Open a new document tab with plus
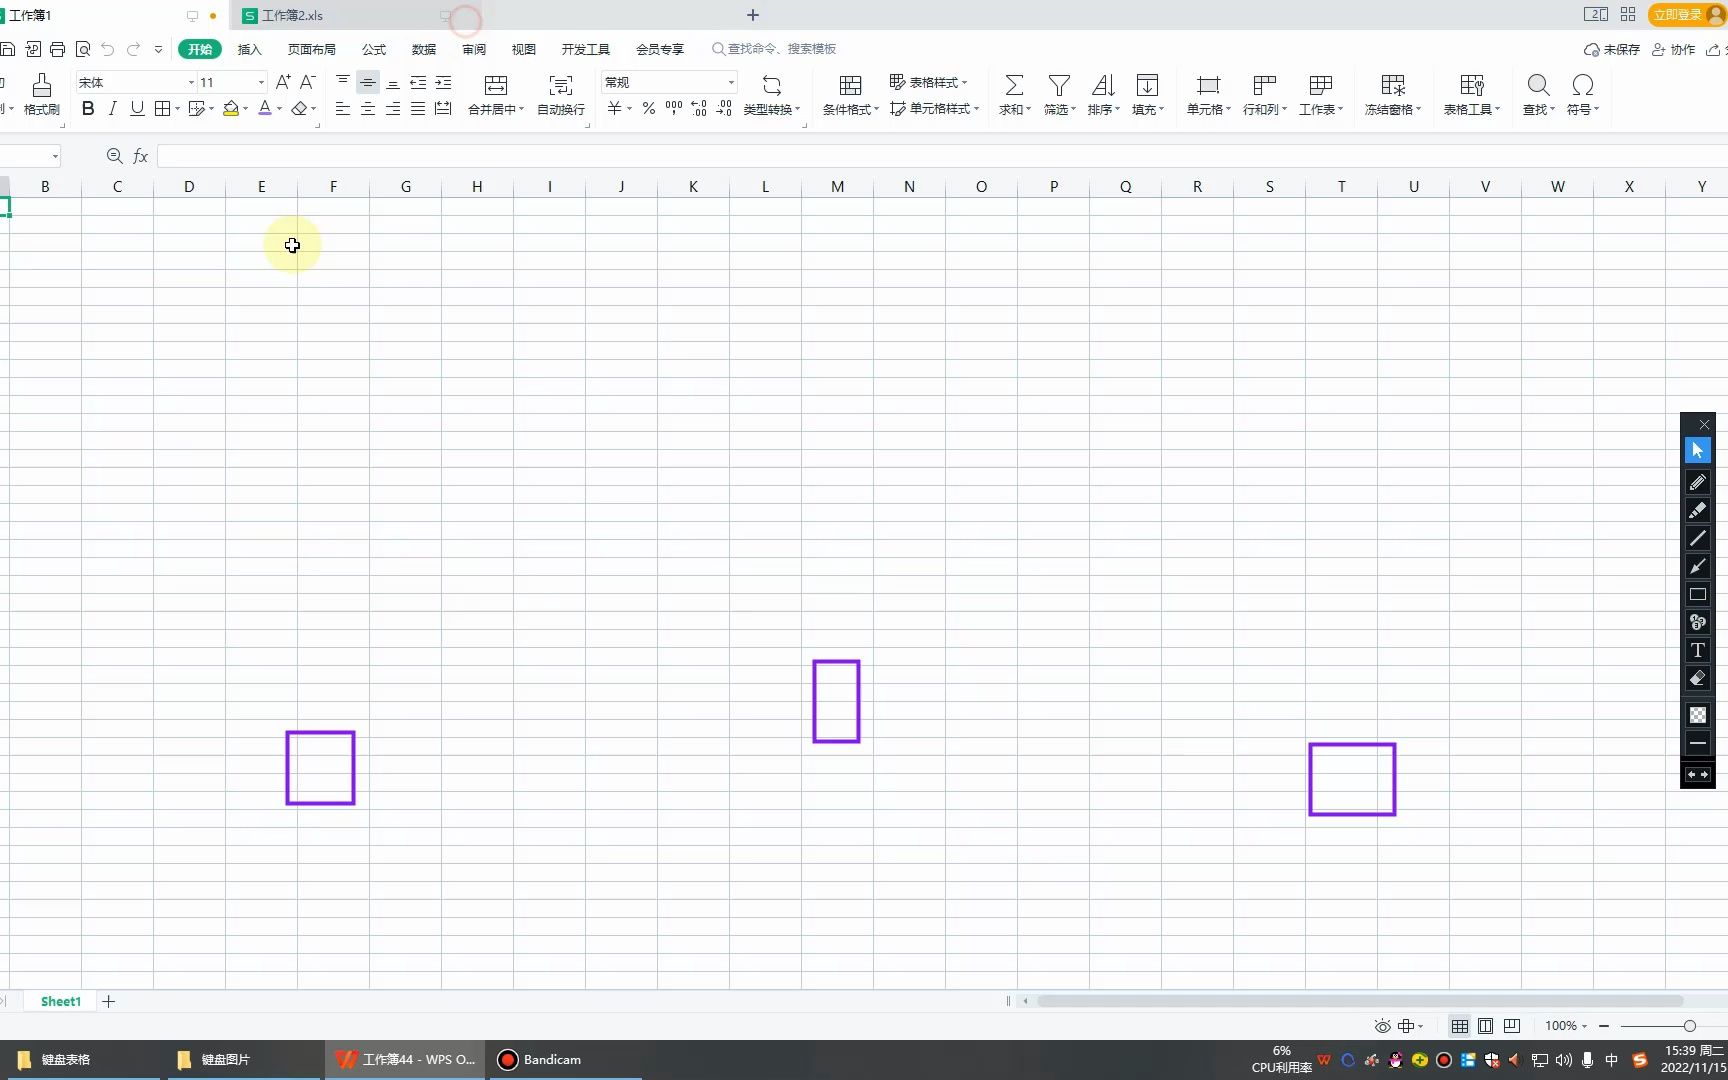Image resolution: width=1728 pixels, height=1080 pixels. (753, 15)
